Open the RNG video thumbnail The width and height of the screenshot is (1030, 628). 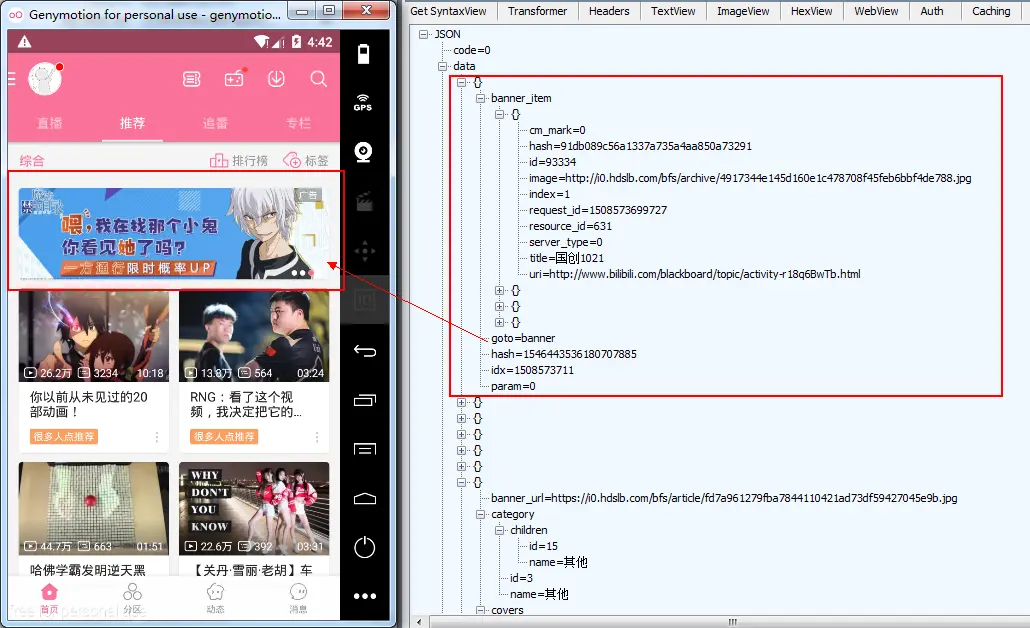(x=254, y=336)
